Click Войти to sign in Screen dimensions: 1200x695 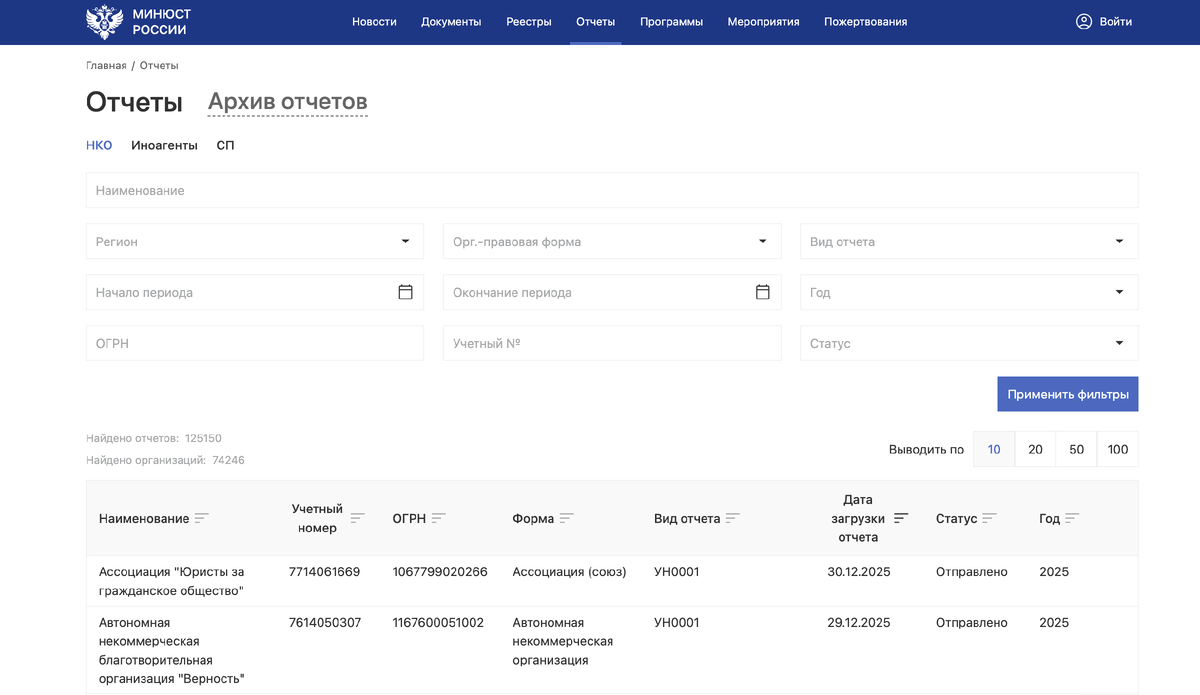click(x=1115, y=22)
